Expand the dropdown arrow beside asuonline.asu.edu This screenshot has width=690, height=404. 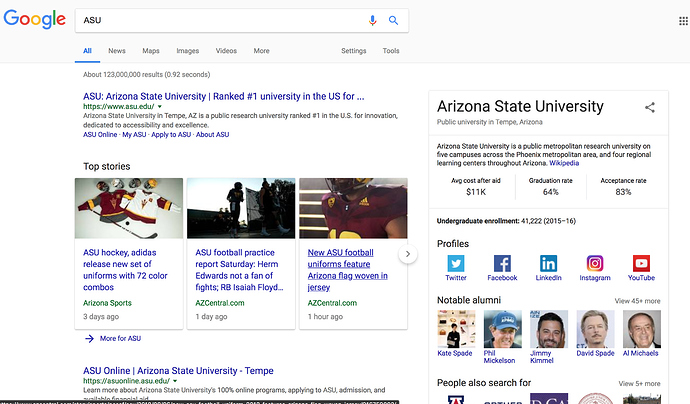click(x=175, y=381)
